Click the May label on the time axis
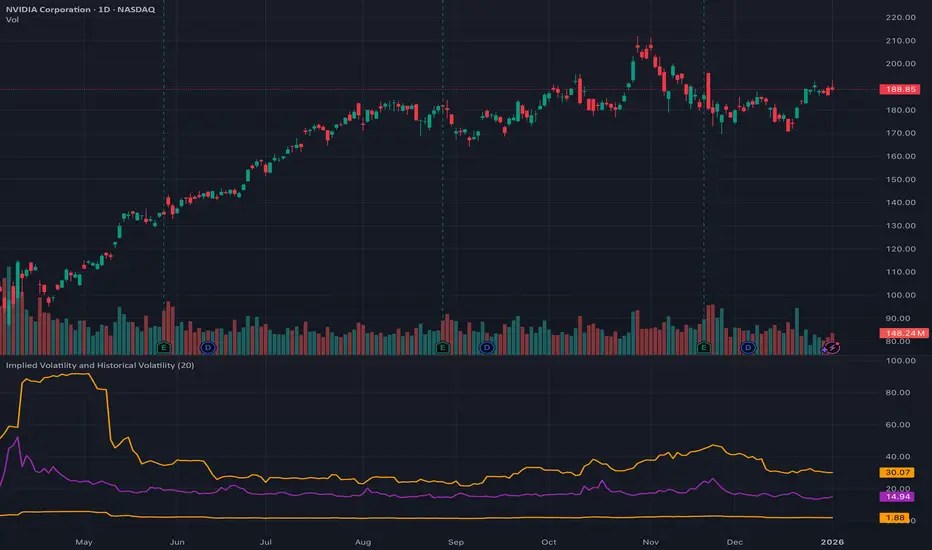This screenshot has height=550, width=932. tap(84, 542)
